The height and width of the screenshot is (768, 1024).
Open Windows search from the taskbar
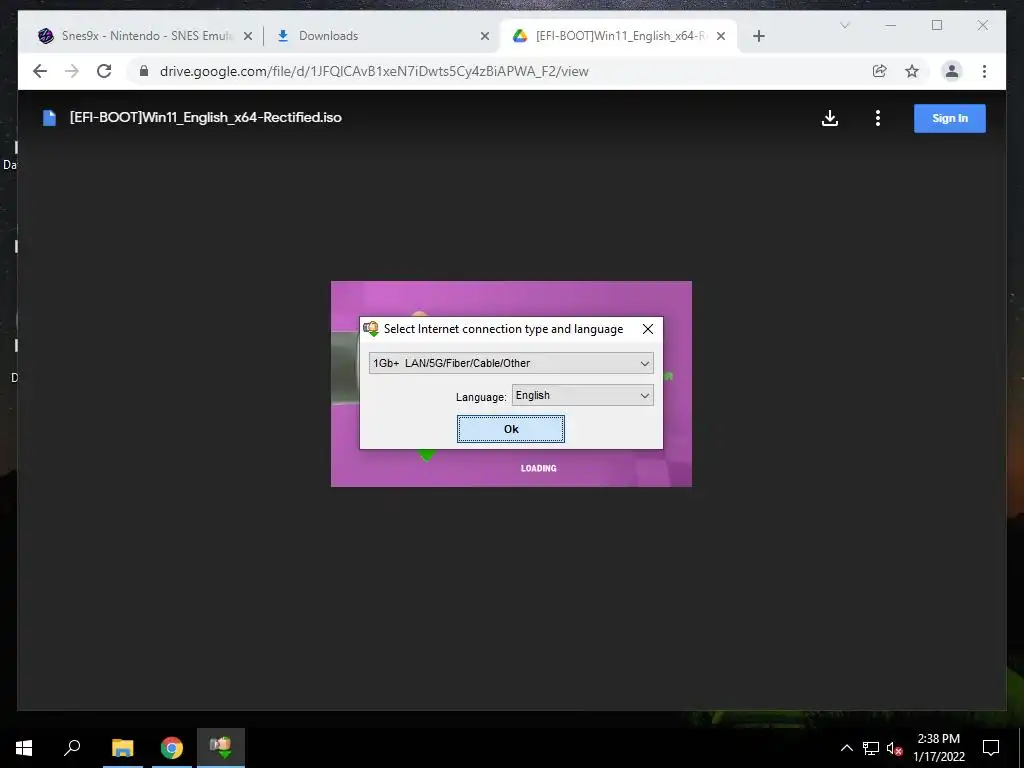point(72,748)
